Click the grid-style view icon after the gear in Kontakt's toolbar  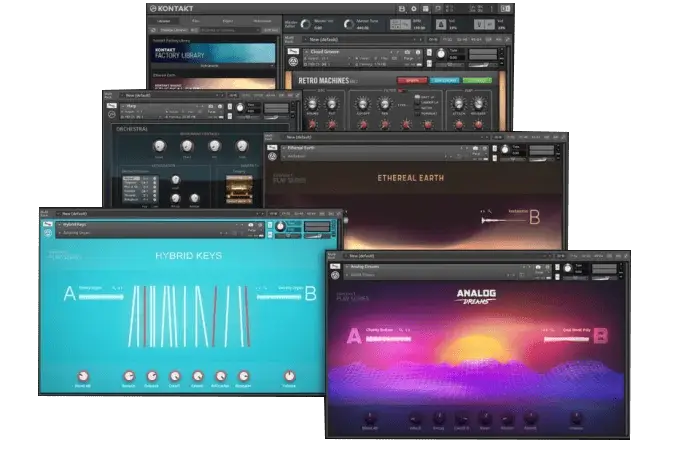(x=426, y=8)
